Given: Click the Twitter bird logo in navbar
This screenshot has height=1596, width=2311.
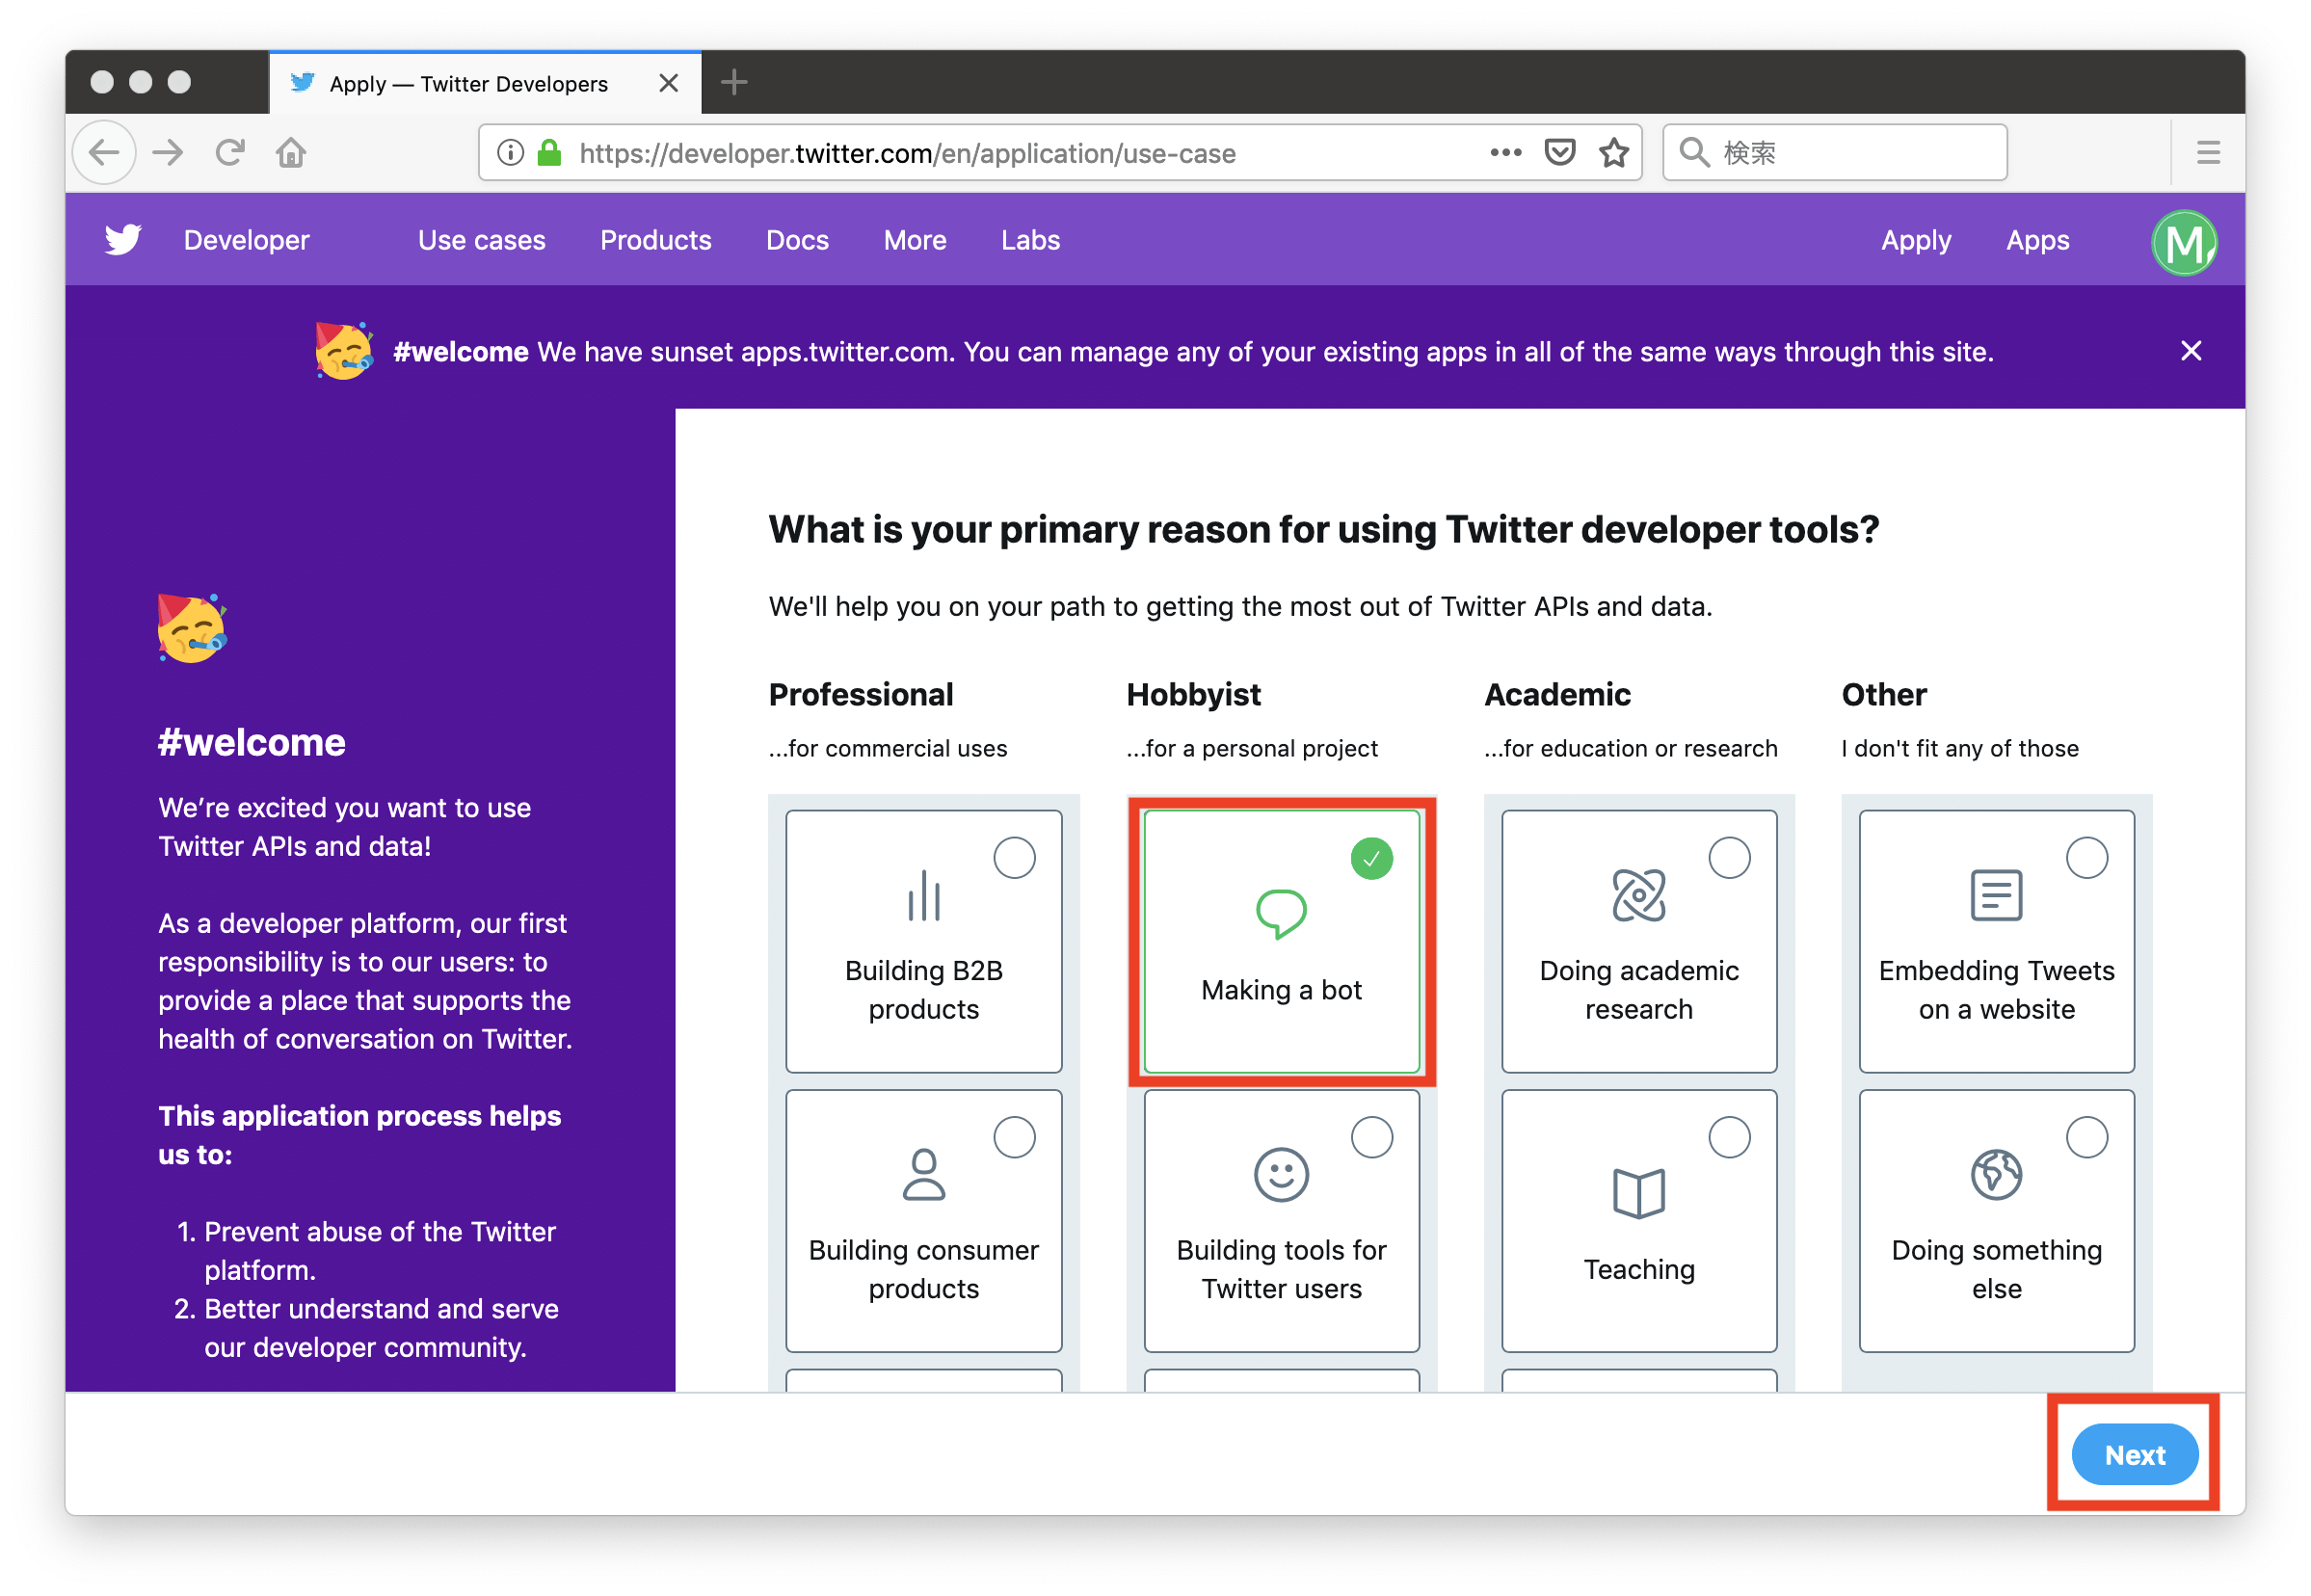Looking at the screenshot, I should pos(123,240).
